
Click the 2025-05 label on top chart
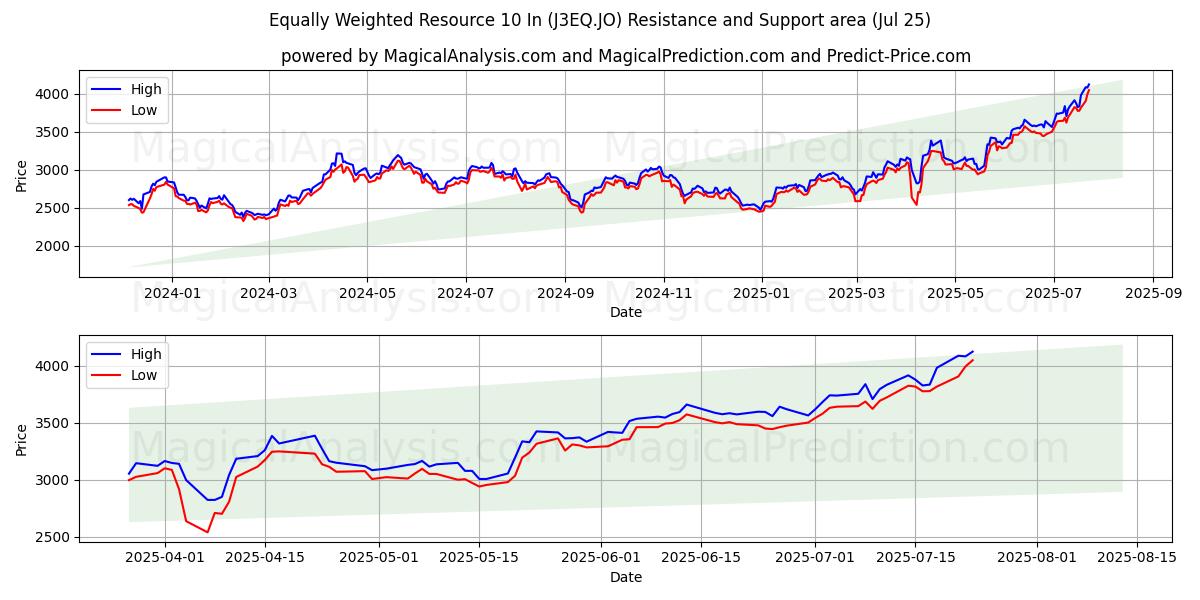coord(955,294)
